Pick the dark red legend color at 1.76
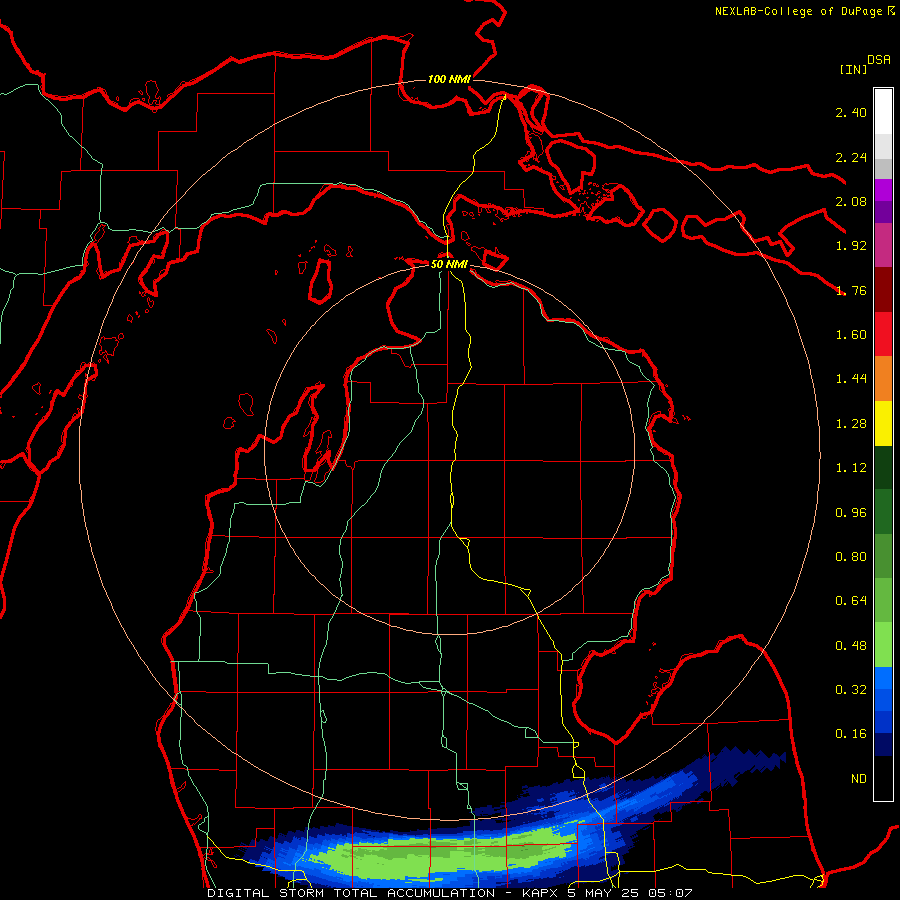The image size is (900, 900). click(x=883, y=290)
